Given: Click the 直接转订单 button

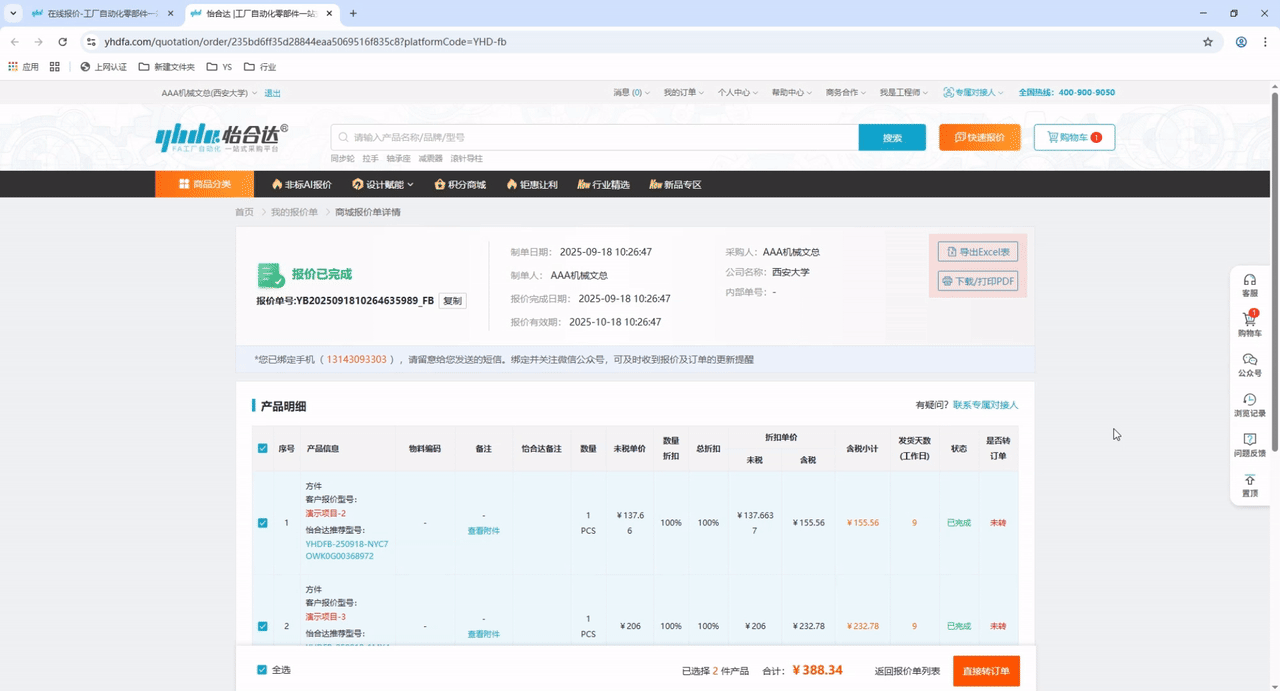Looking at the screenshot, I should [x=986, y=671].
